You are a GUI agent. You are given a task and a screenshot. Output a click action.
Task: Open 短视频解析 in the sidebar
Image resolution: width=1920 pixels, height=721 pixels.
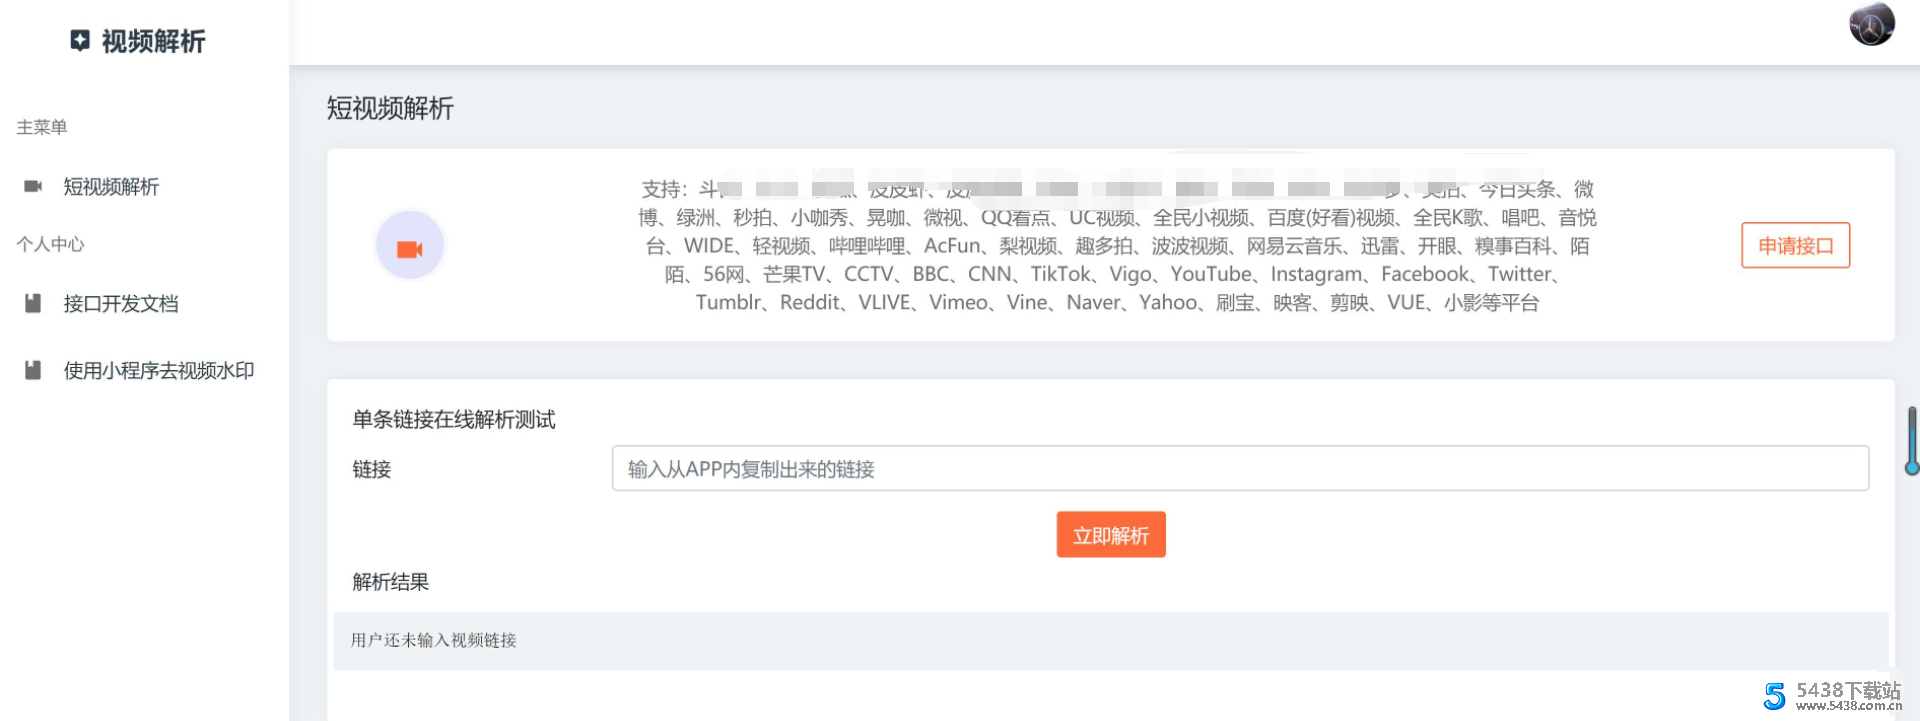[x=111, y=187]
